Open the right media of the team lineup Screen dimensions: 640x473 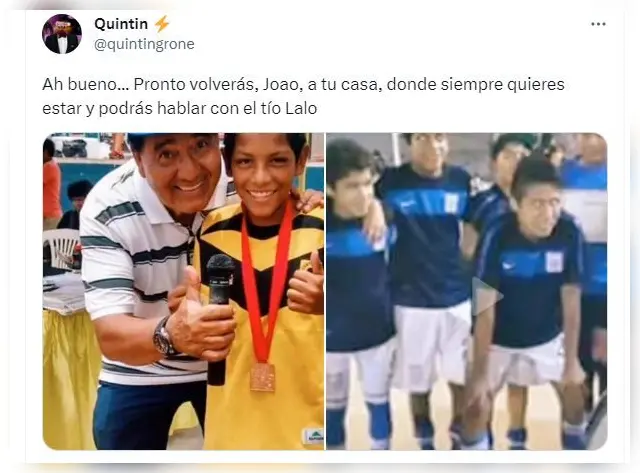467,291
